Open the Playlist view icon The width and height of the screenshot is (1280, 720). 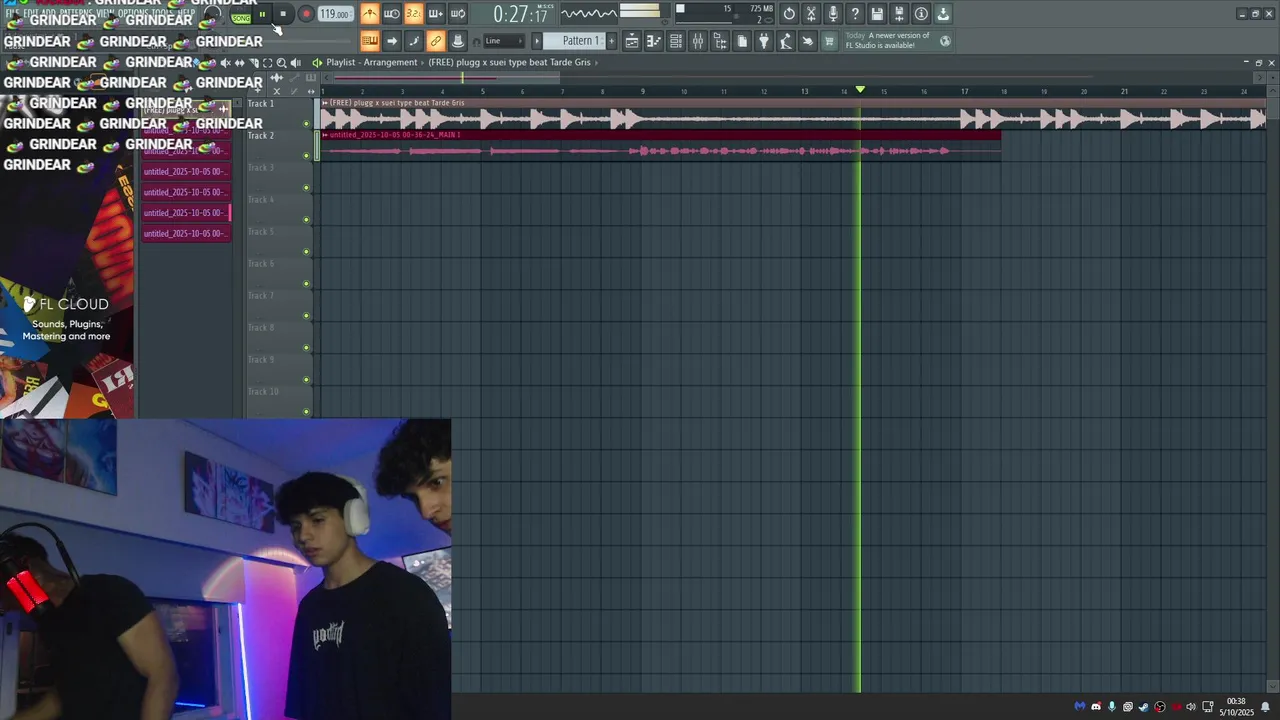[632, 41]
